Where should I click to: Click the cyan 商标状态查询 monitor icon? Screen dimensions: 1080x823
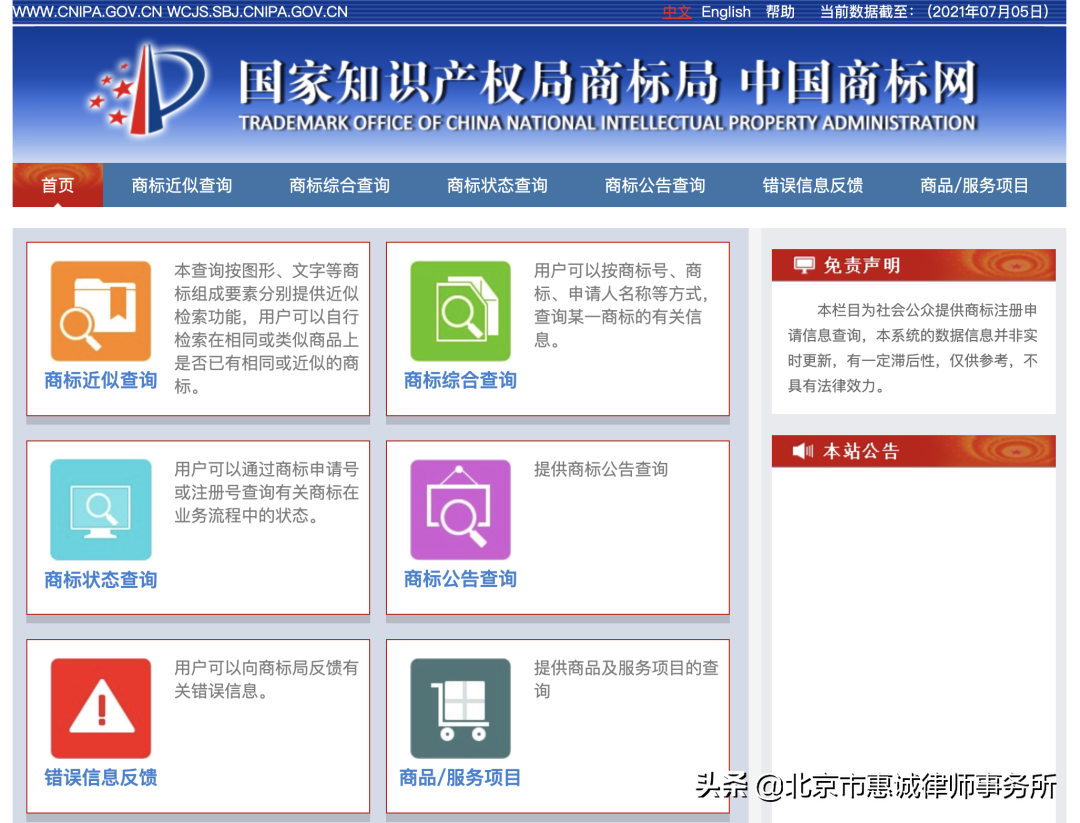(101, 510)
